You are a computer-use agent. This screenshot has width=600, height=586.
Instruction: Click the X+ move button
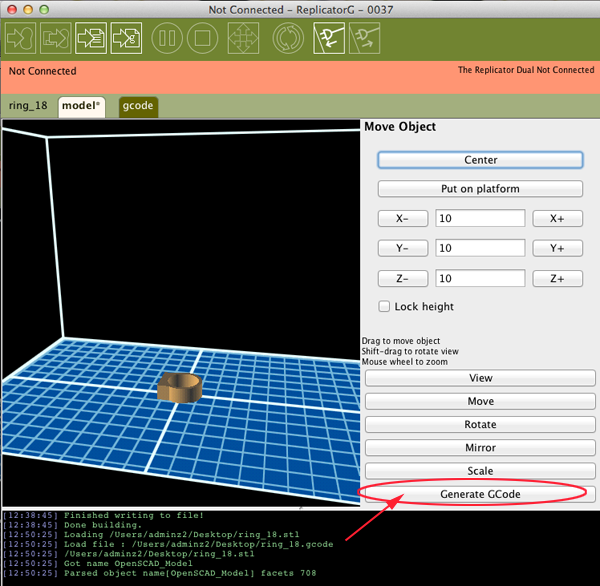(558, 219)
